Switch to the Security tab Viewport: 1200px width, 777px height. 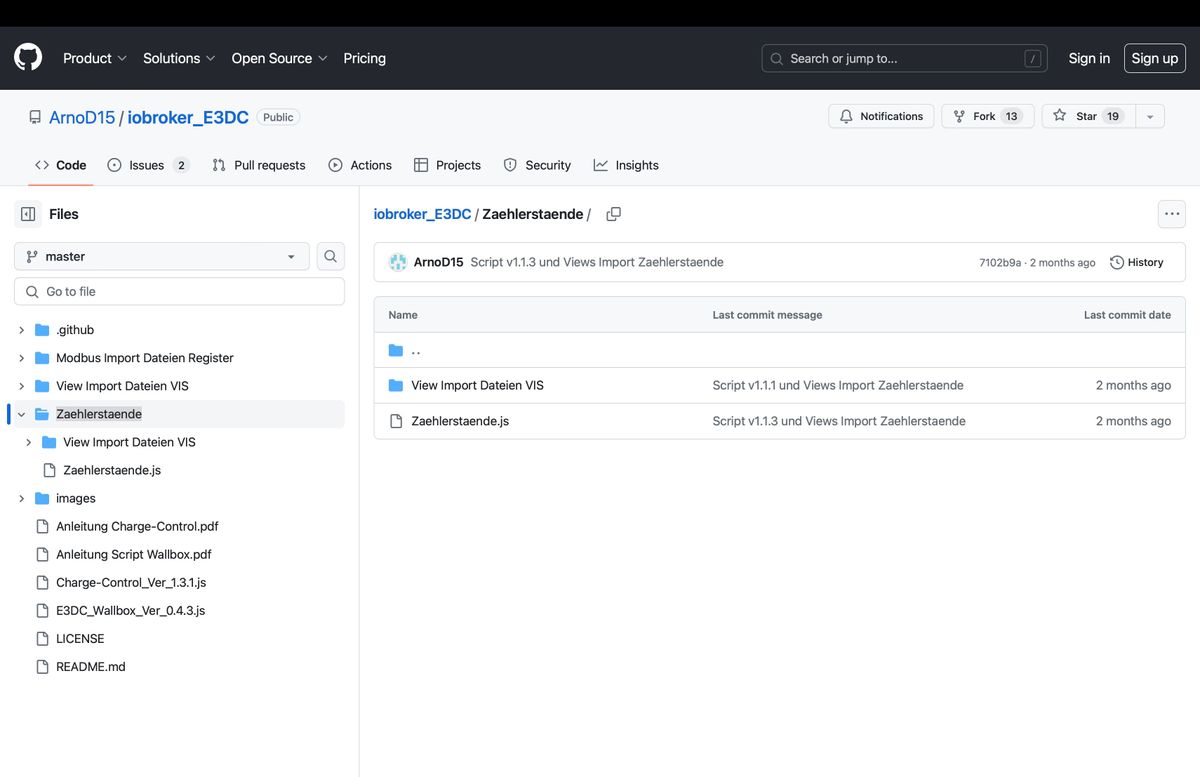point(537,165)
